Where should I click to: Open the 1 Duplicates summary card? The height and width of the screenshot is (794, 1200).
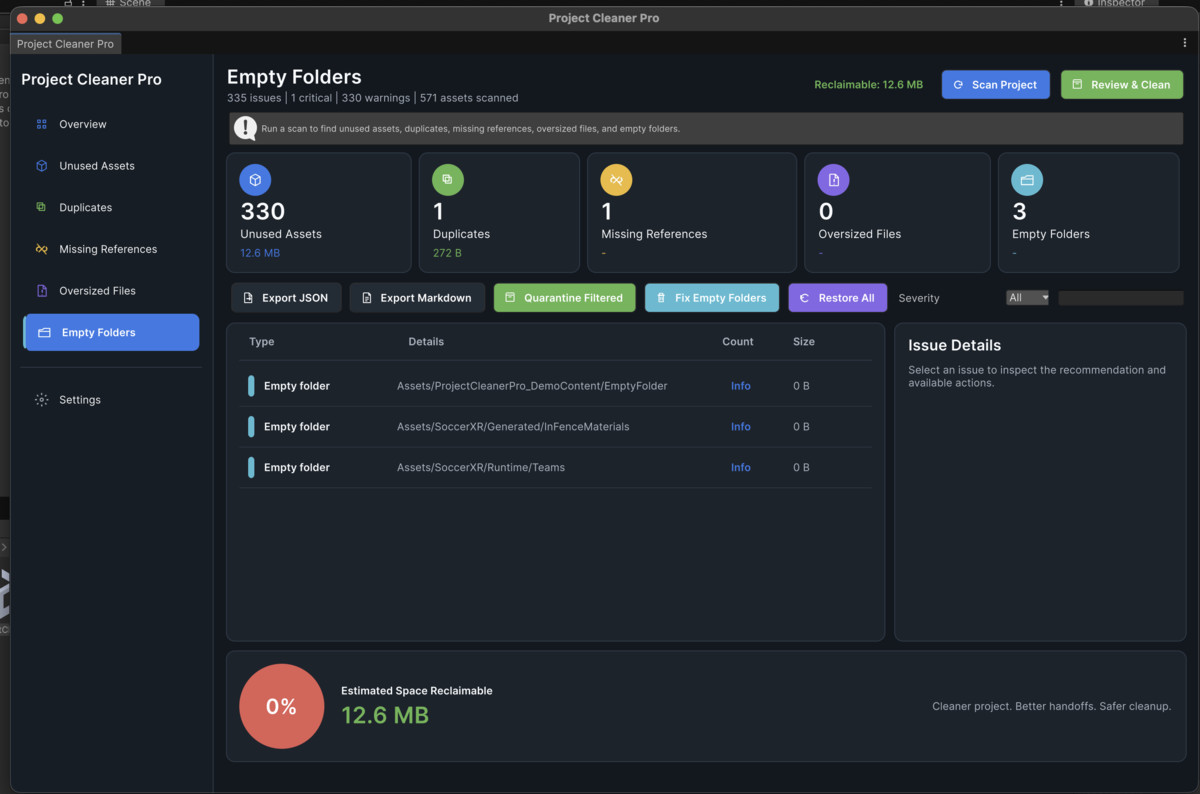click(499, 213)
